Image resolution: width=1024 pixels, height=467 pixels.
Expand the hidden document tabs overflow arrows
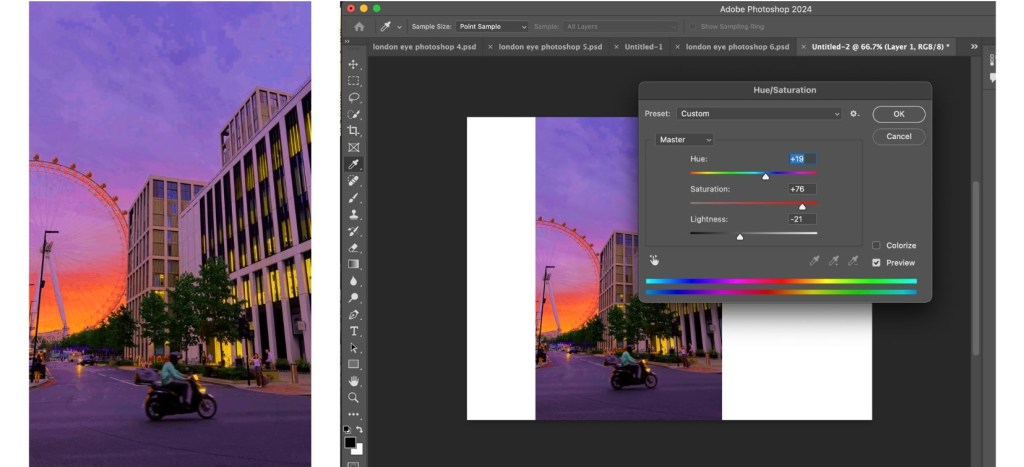(974, 46)
